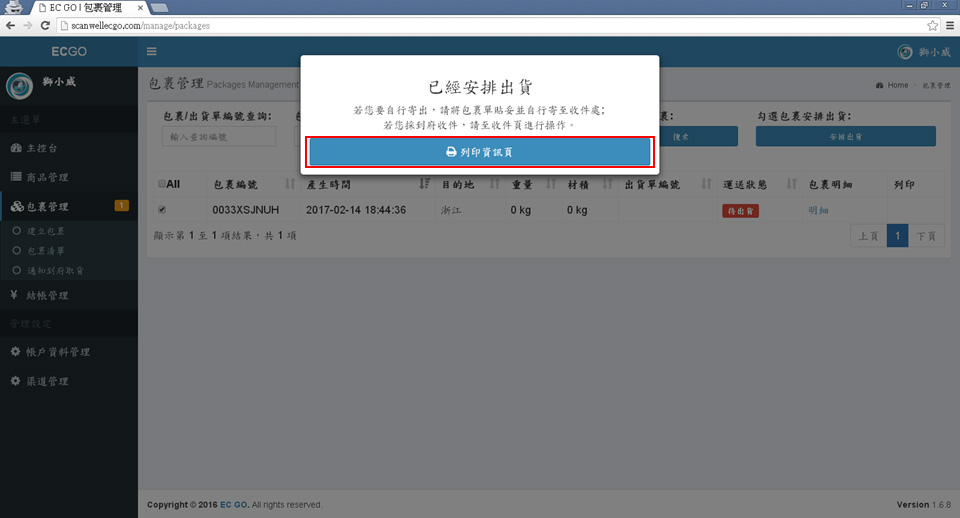Click the 列印資訊頁 print button
960x518 pixels.
(480, 152)
